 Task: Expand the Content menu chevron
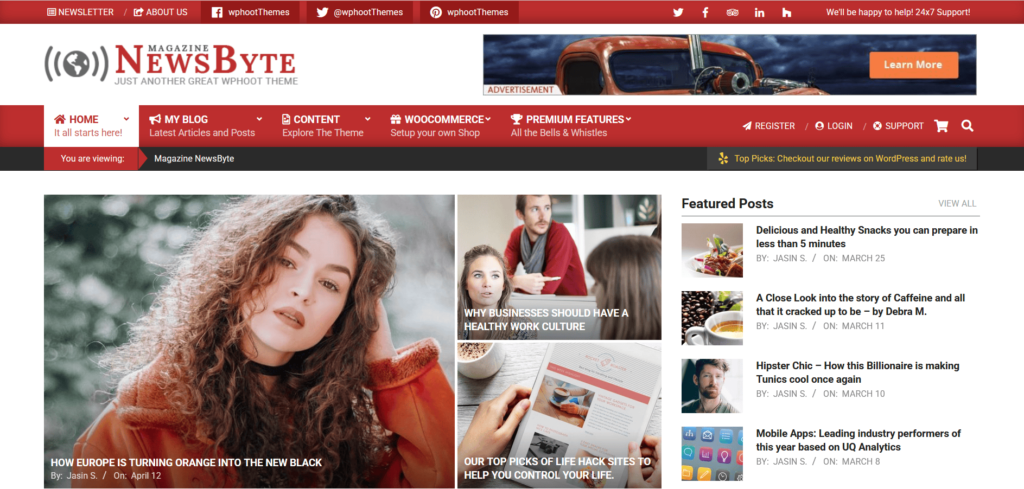pyautogui.click(x=368, y=119)
